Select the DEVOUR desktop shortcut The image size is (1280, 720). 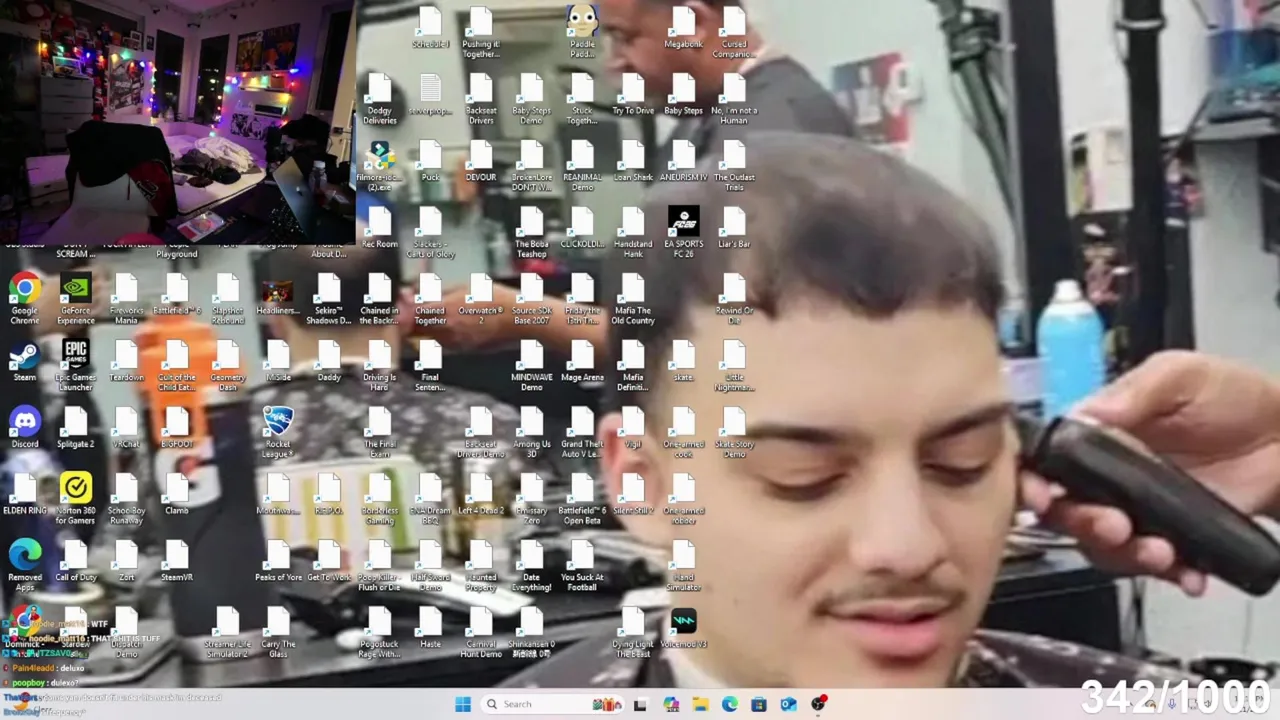(x=481, y=162)
